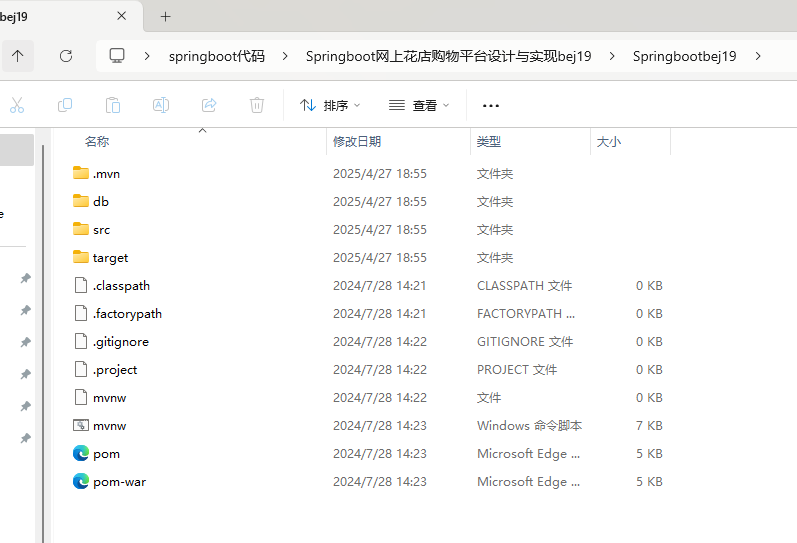Expand chevron before springboot代码 in address bar
Image resolution: width=797 pixels, height=543 pixels.
[x=147, y=56]
